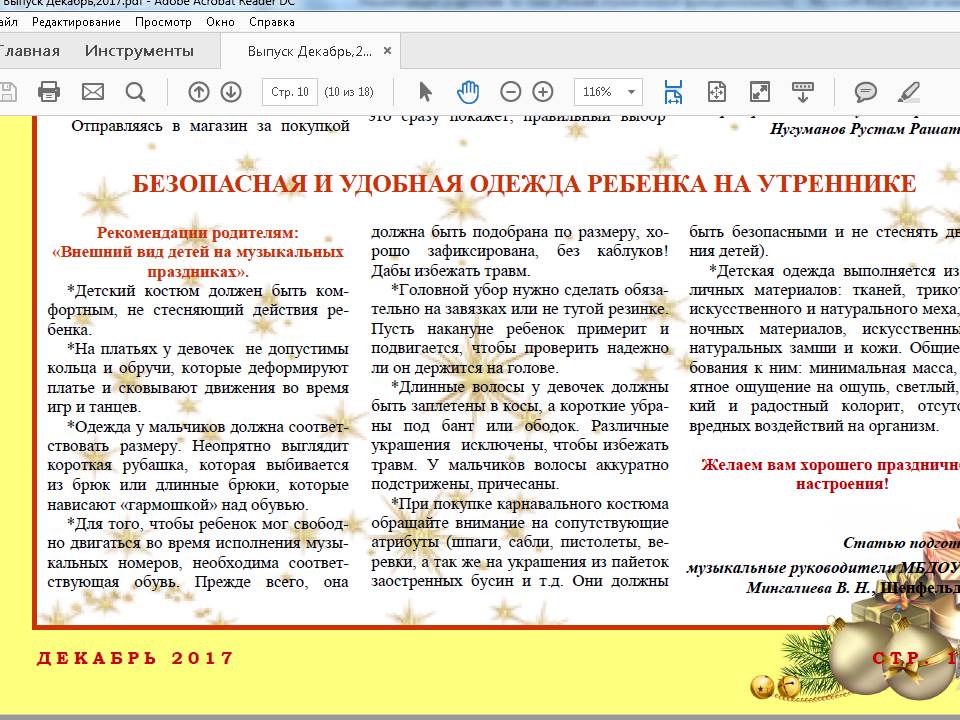Zoom out using the minus button
The height and width of the screenshot is (720, 960).
[x=511, y=92]
